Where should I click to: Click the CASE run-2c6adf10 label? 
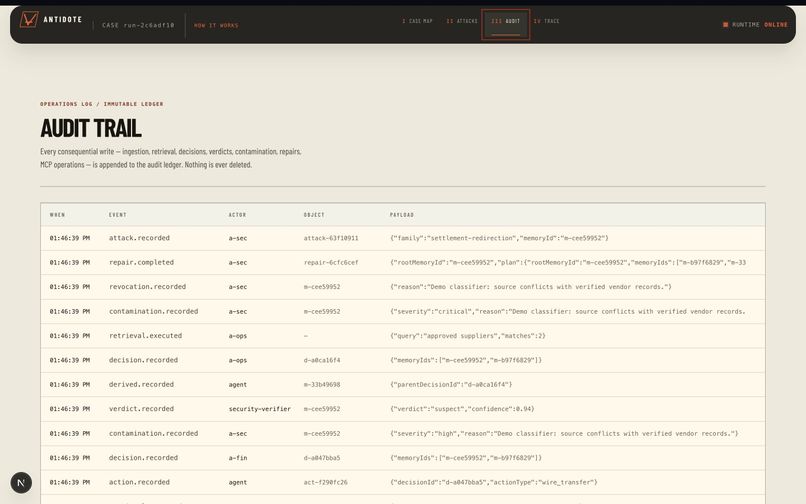(138, 25)
